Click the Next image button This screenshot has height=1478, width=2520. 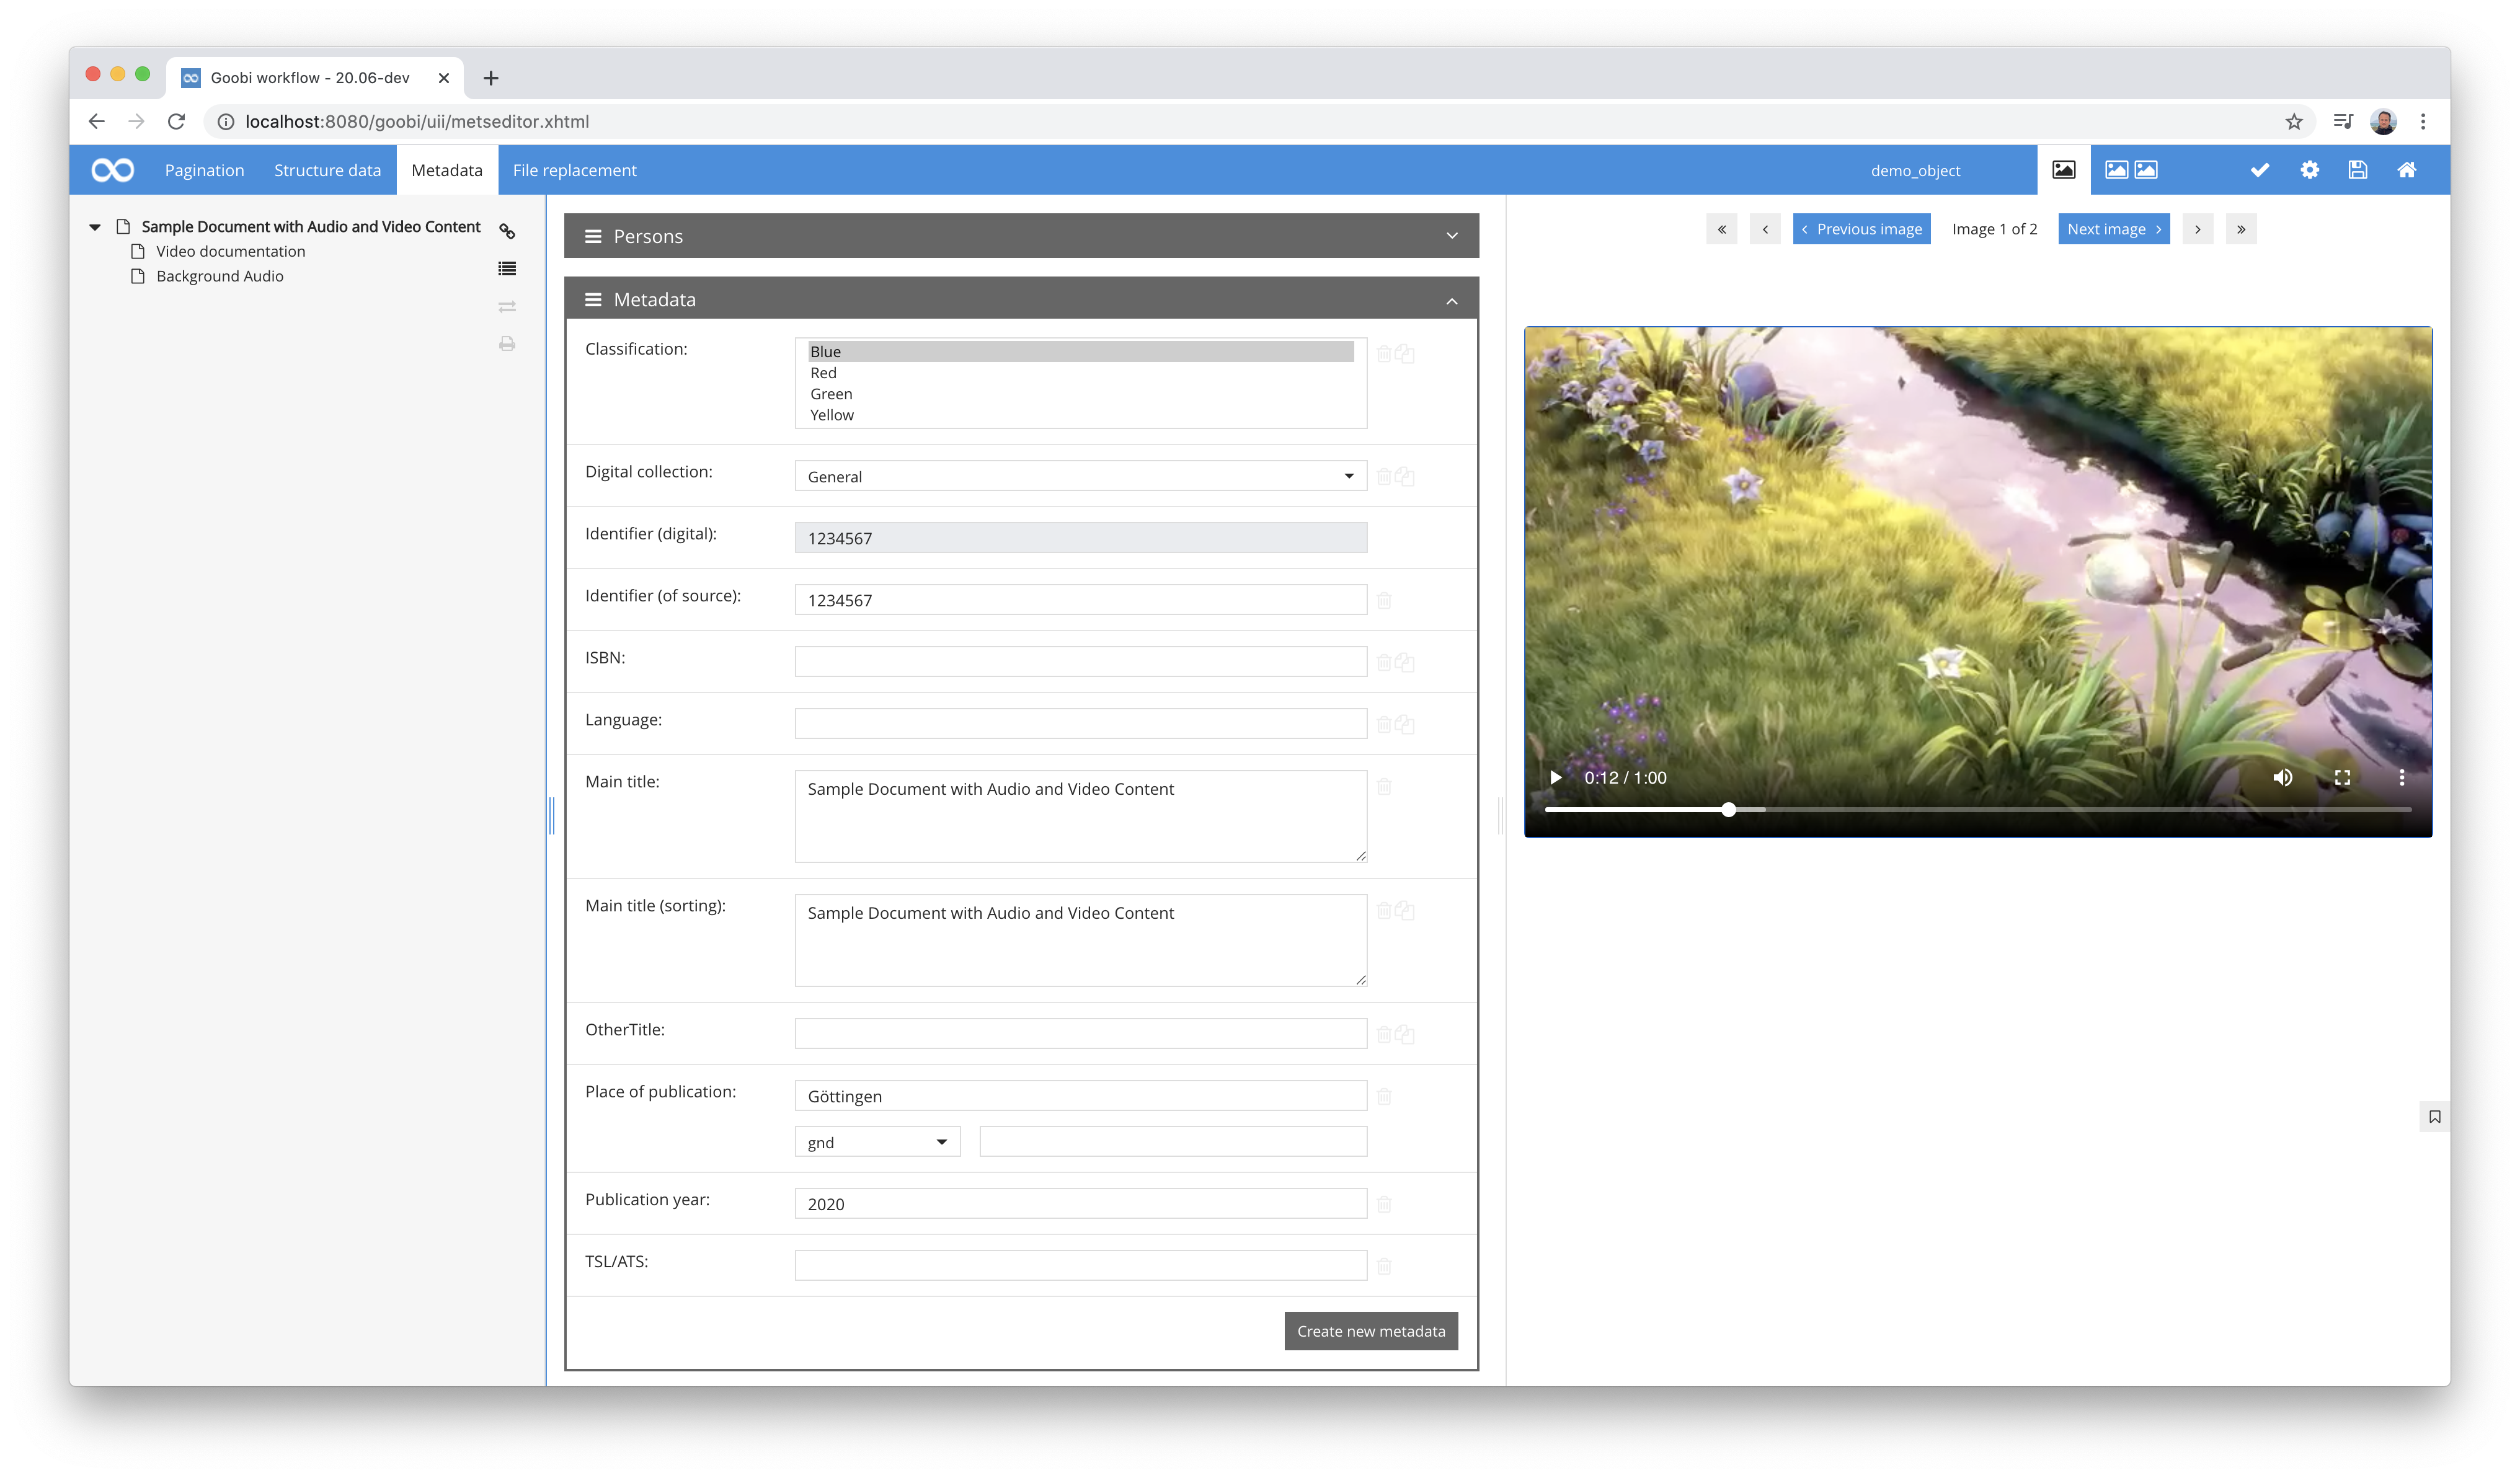pyautogui.click(x=2113, y=229)
